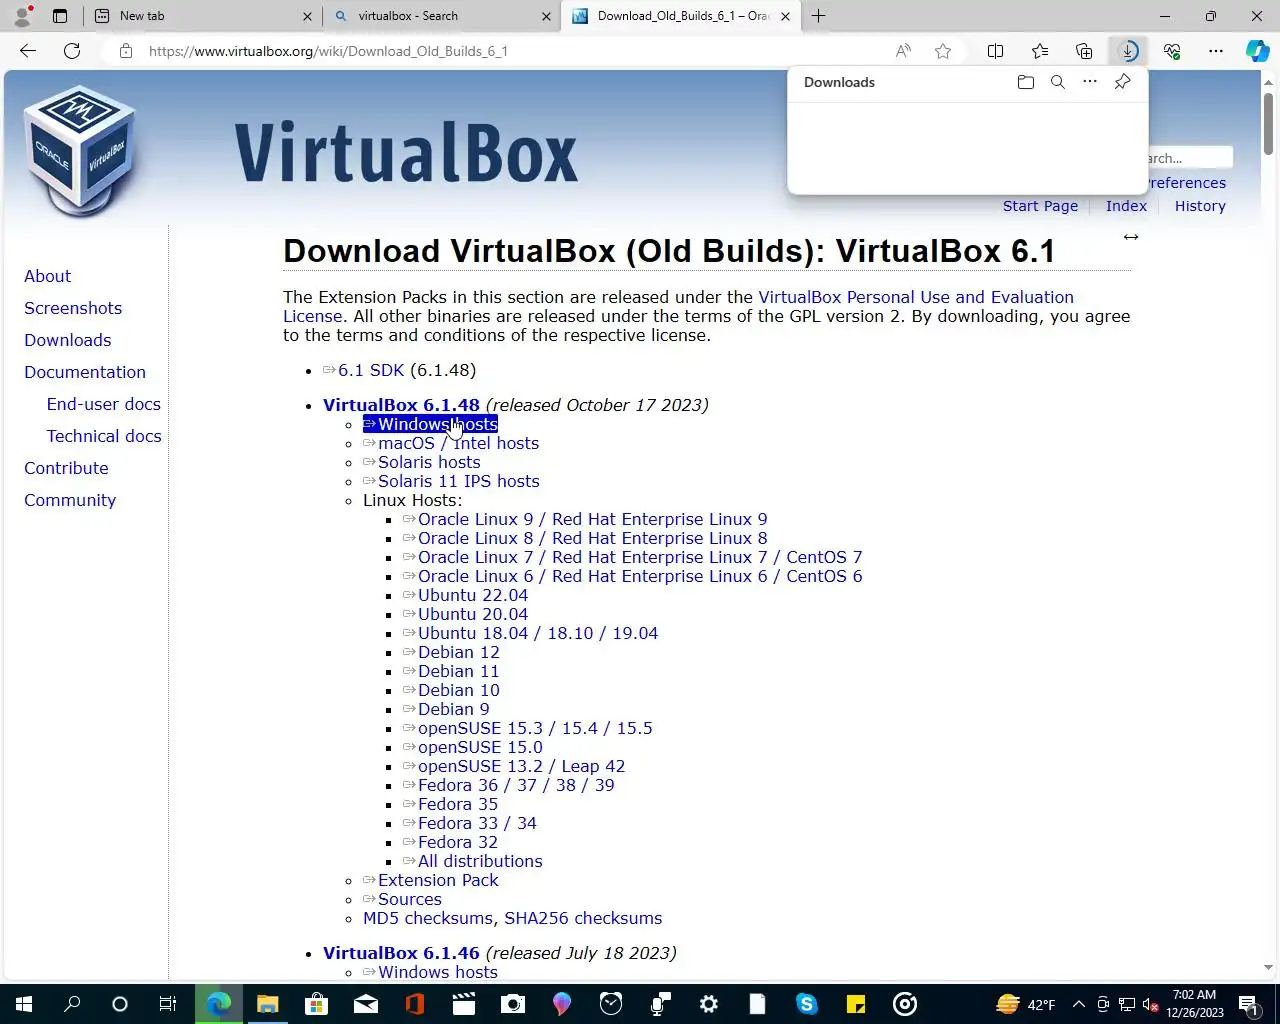Search downloads magnifier icon

1058,82
